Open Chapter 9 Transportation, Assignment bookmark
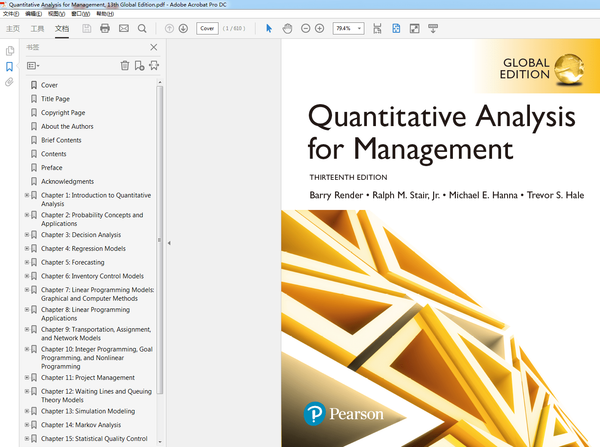The width and height of the screenshot is (600, 447). [96, 334]
